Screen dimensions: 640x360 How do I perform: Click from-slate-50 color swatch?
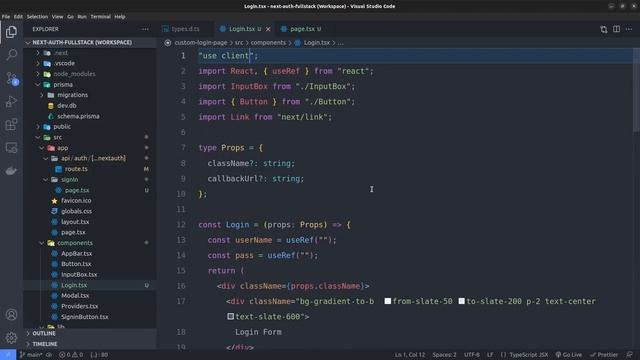[x=388, y=301]
